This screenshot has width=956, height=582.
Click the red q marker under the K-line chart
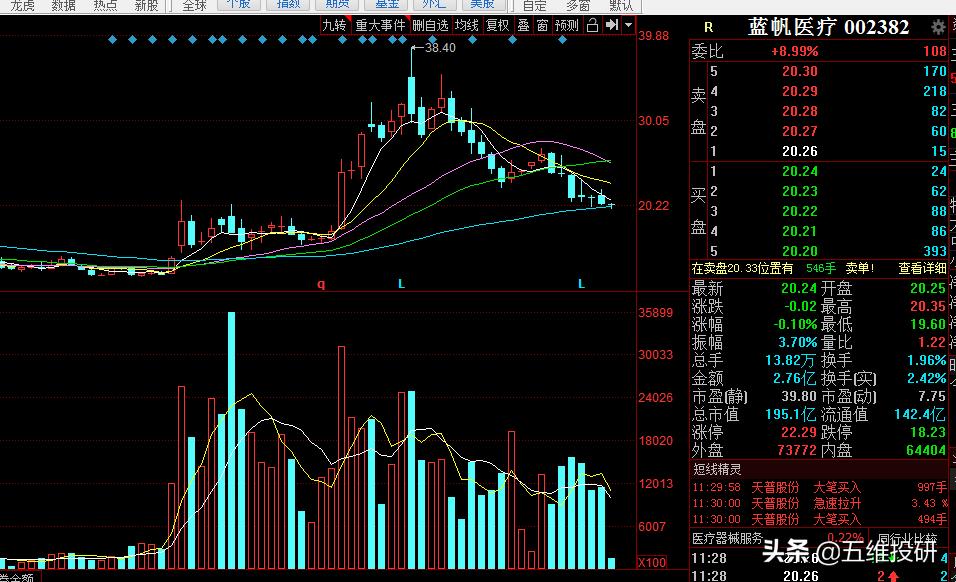[321, 284]
